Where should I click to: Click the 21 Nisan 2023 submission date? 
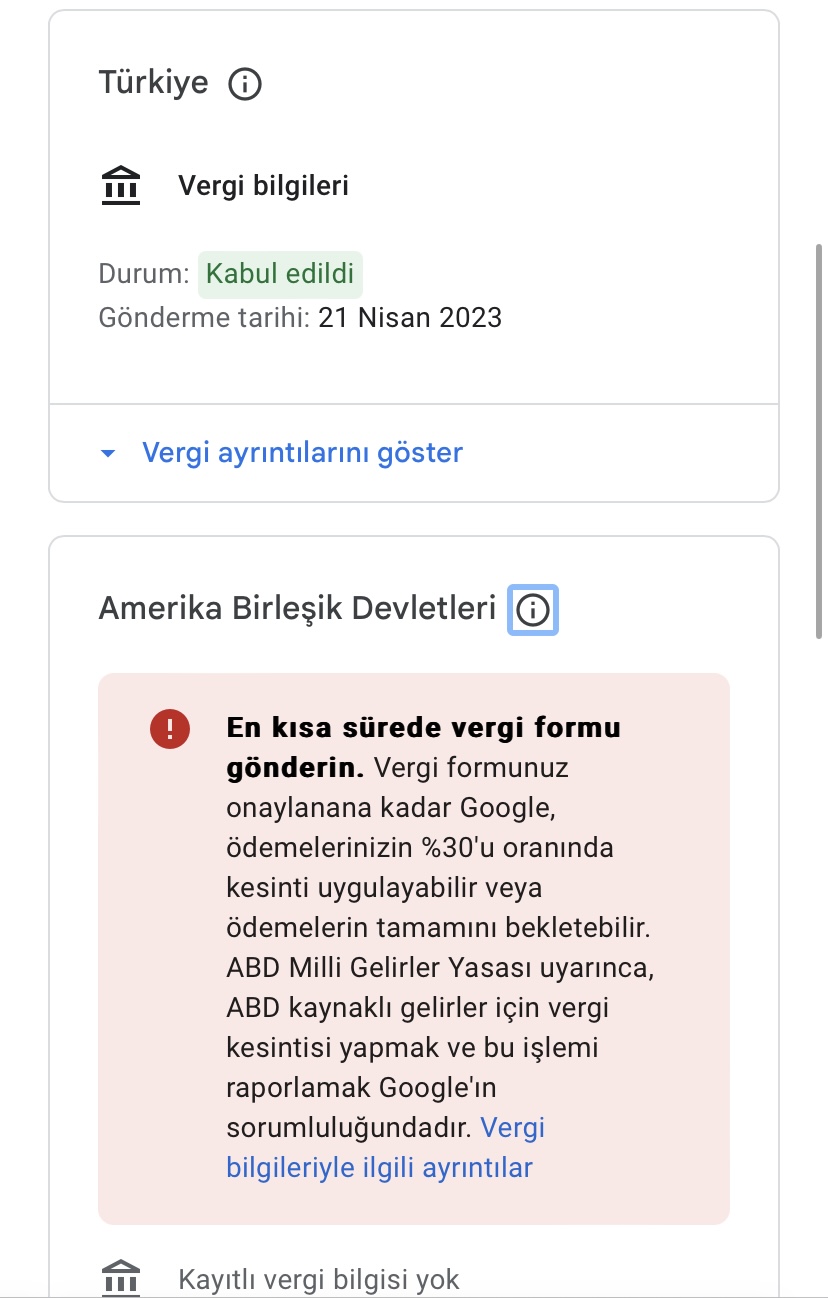[x=410, y=318]
